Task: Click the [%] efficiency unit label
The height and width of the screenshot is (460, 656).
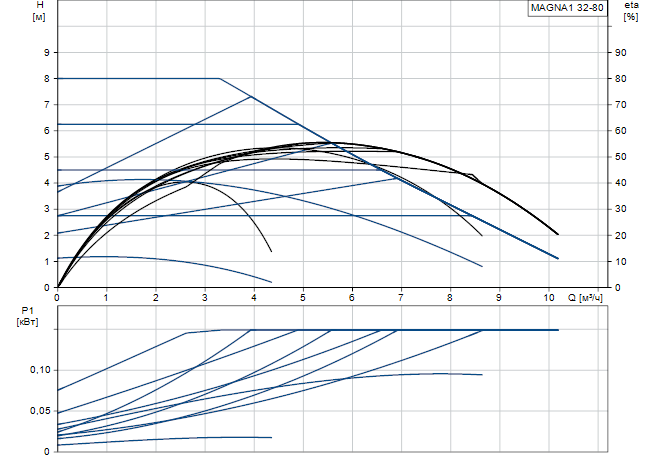Action: [631, 17]
